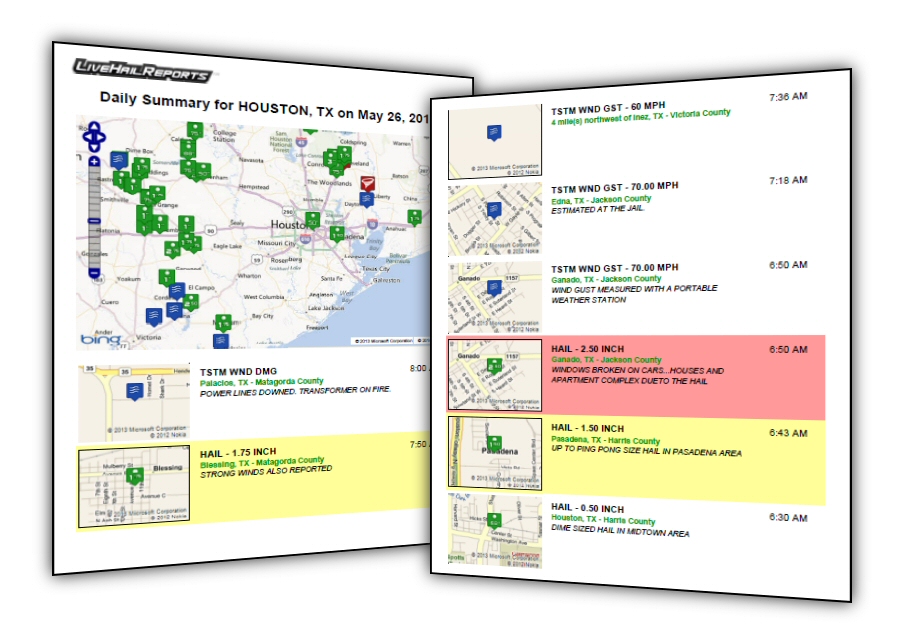
Task: Click 'Palacios, TX - Matagorda County' link
Action: pos(261,382)
